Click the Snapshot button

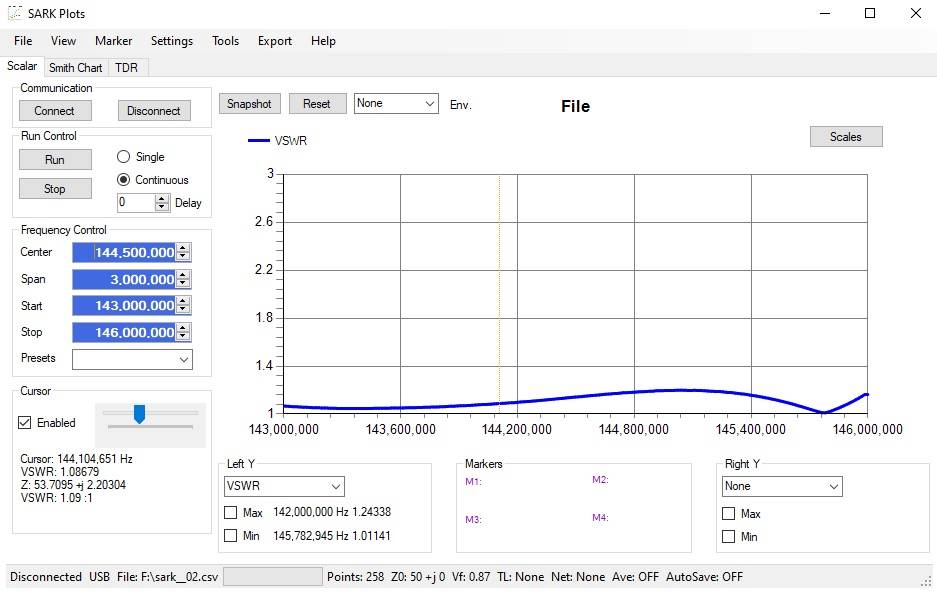pos(249,103)
